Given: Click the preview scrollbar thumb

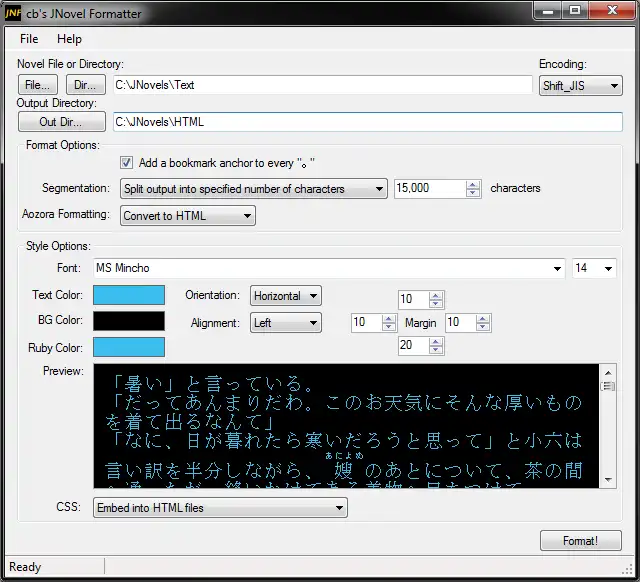Looking at the screenshot, I should pos(608,386).
